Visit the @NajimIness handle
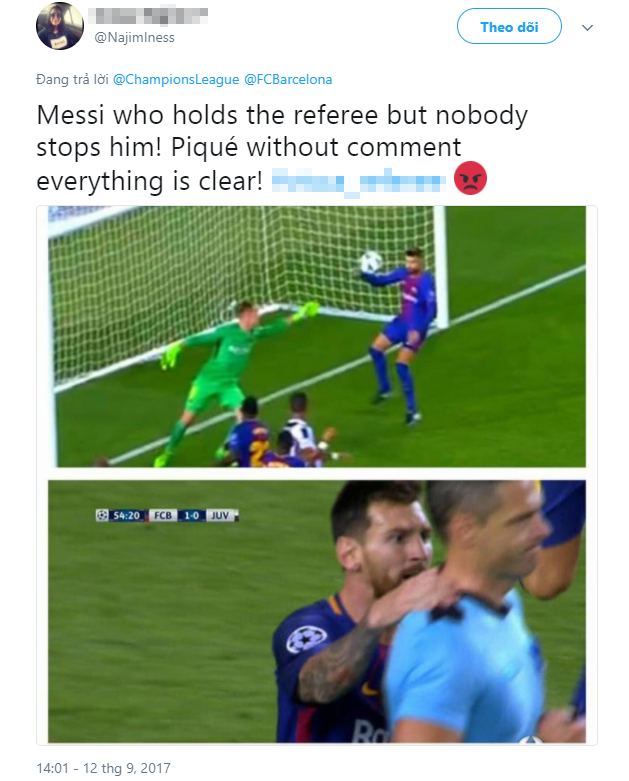Image resolution: width=629 pixels, height=781 pixels. (134, 37)
